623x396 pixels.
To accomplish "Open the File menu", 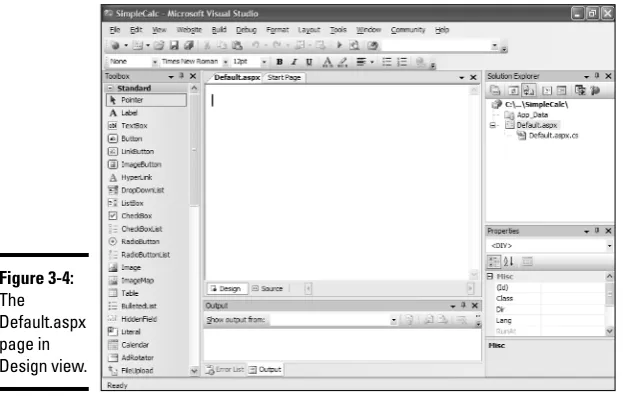I will tap(115, 30).
